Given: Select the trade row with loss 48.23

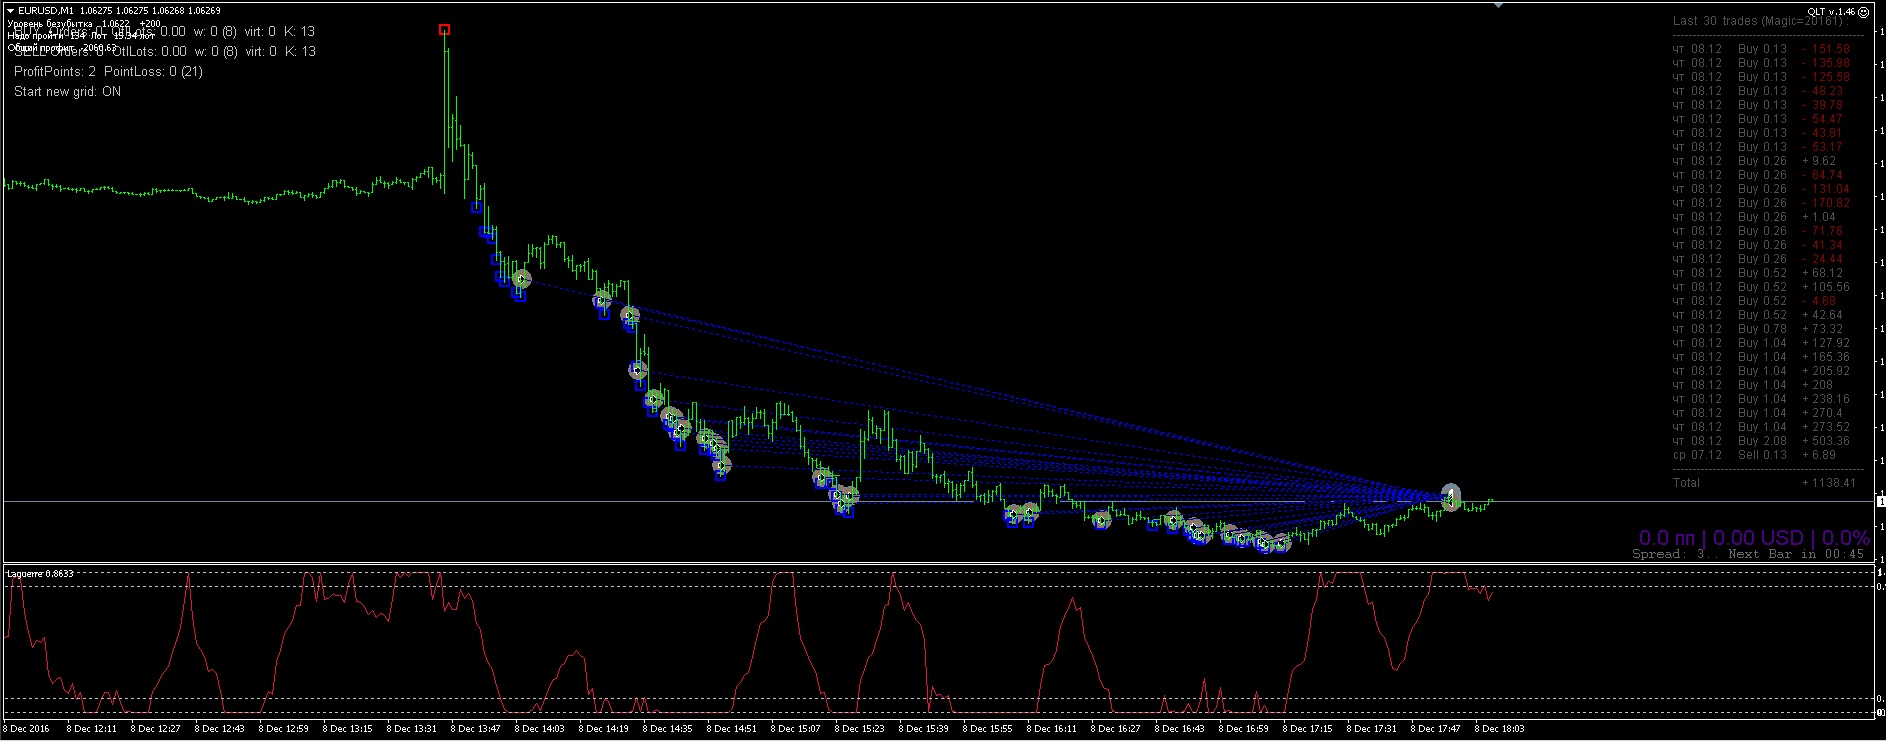Looking at the screenshot, I should pyautogui.click(x=1758, y=91).
